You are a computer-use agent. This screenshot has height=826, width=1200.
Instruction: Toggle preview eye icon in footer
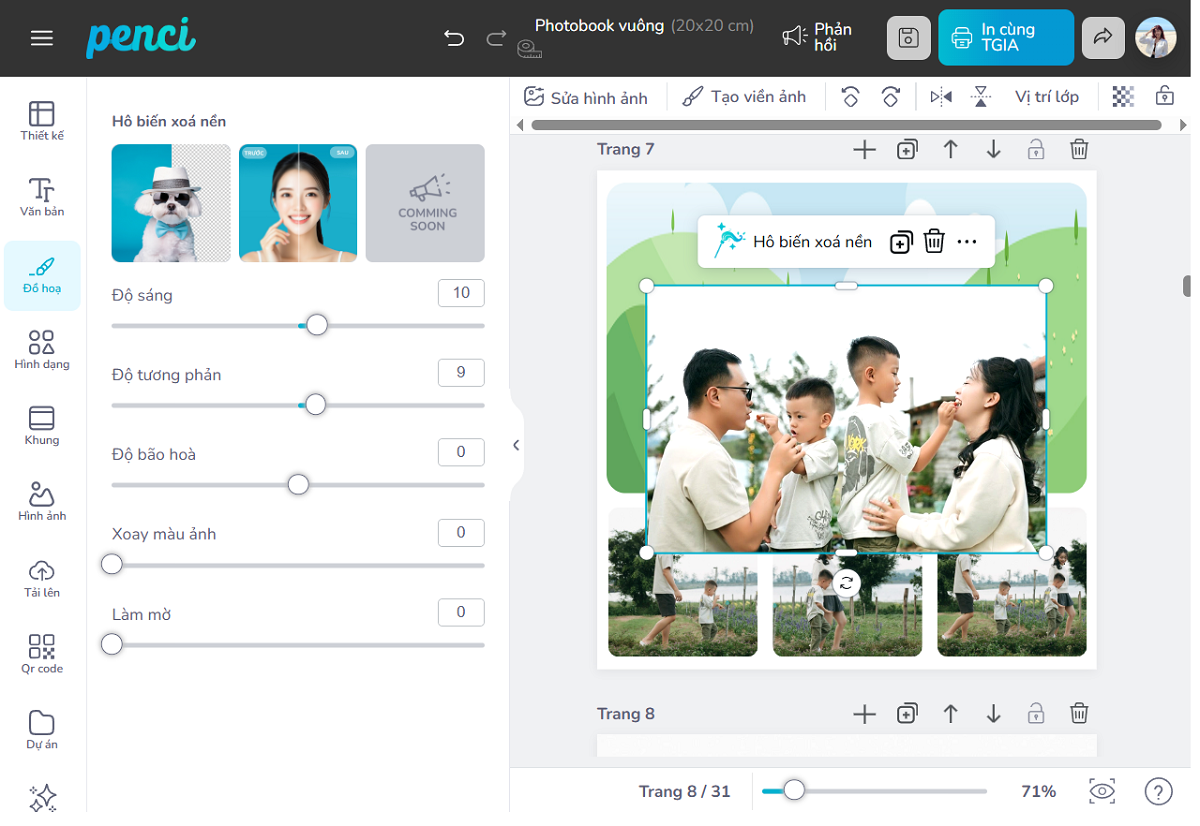point(1102,791)
